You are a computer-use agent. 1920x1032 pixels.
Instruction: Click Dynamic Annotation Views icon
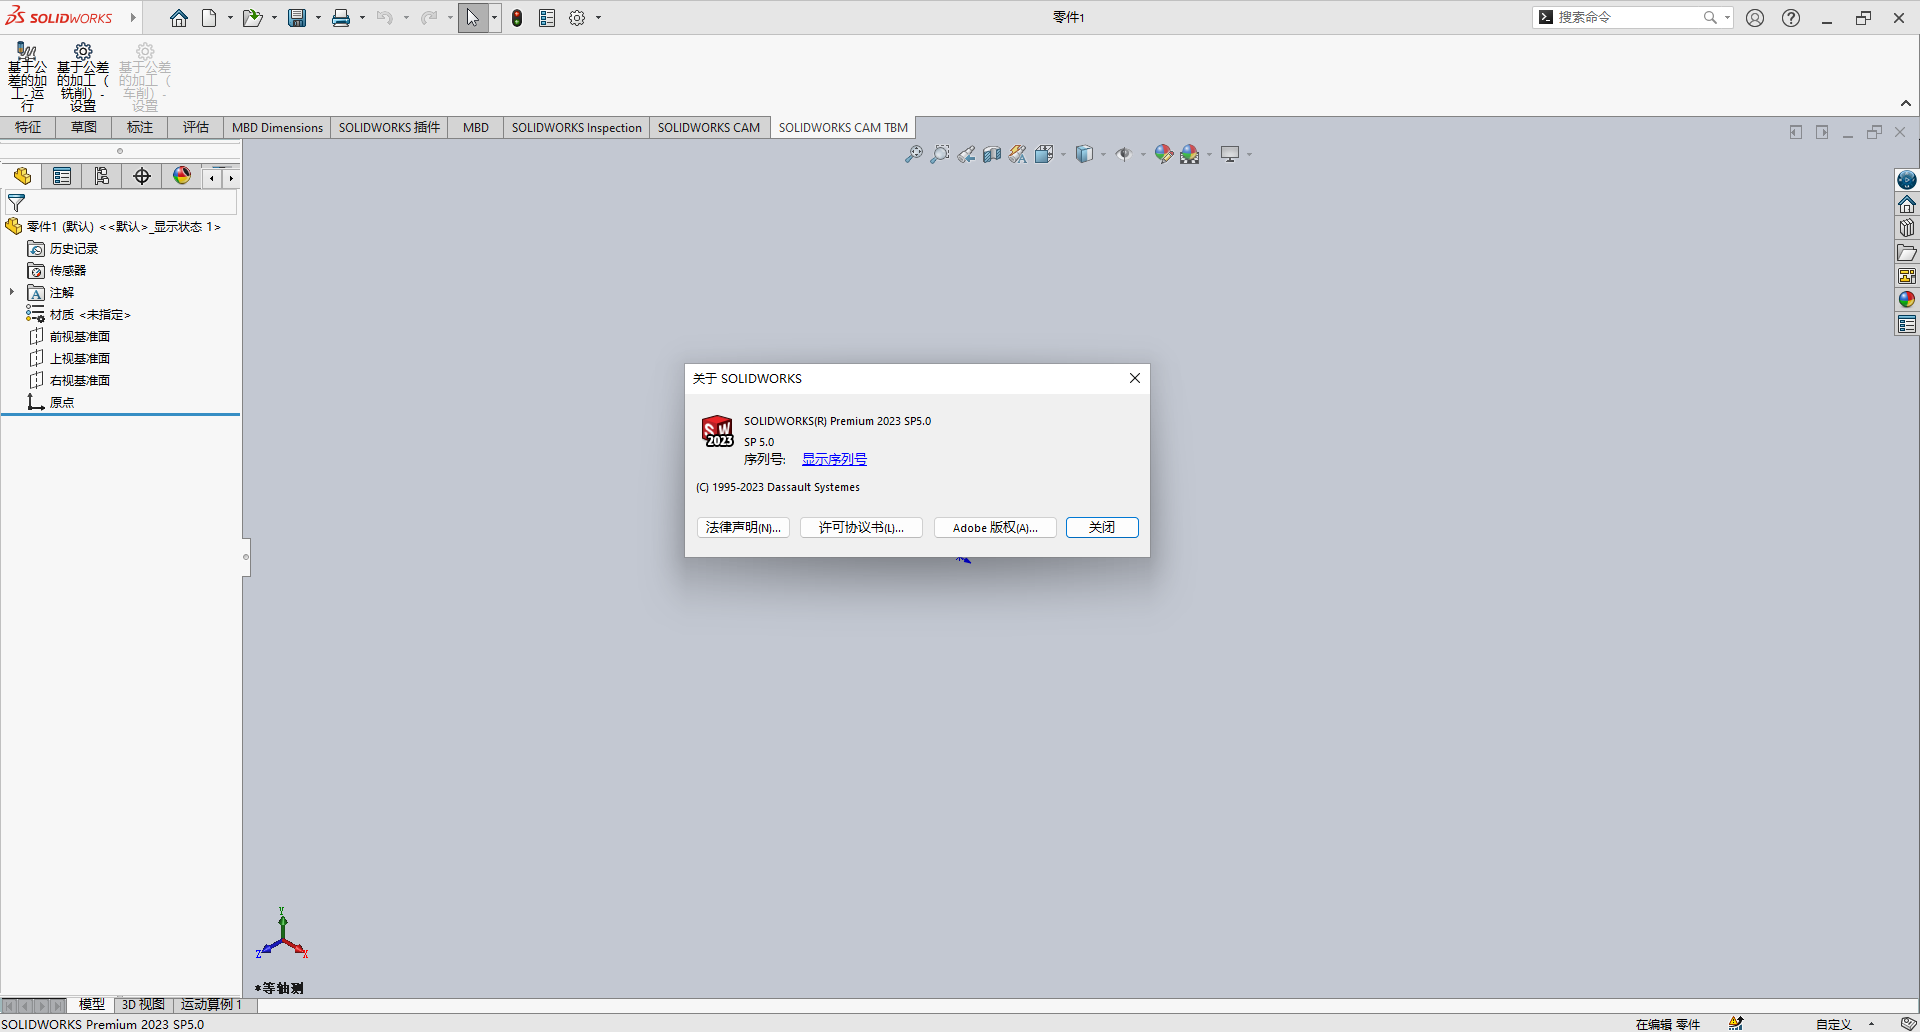point(1018,154)
